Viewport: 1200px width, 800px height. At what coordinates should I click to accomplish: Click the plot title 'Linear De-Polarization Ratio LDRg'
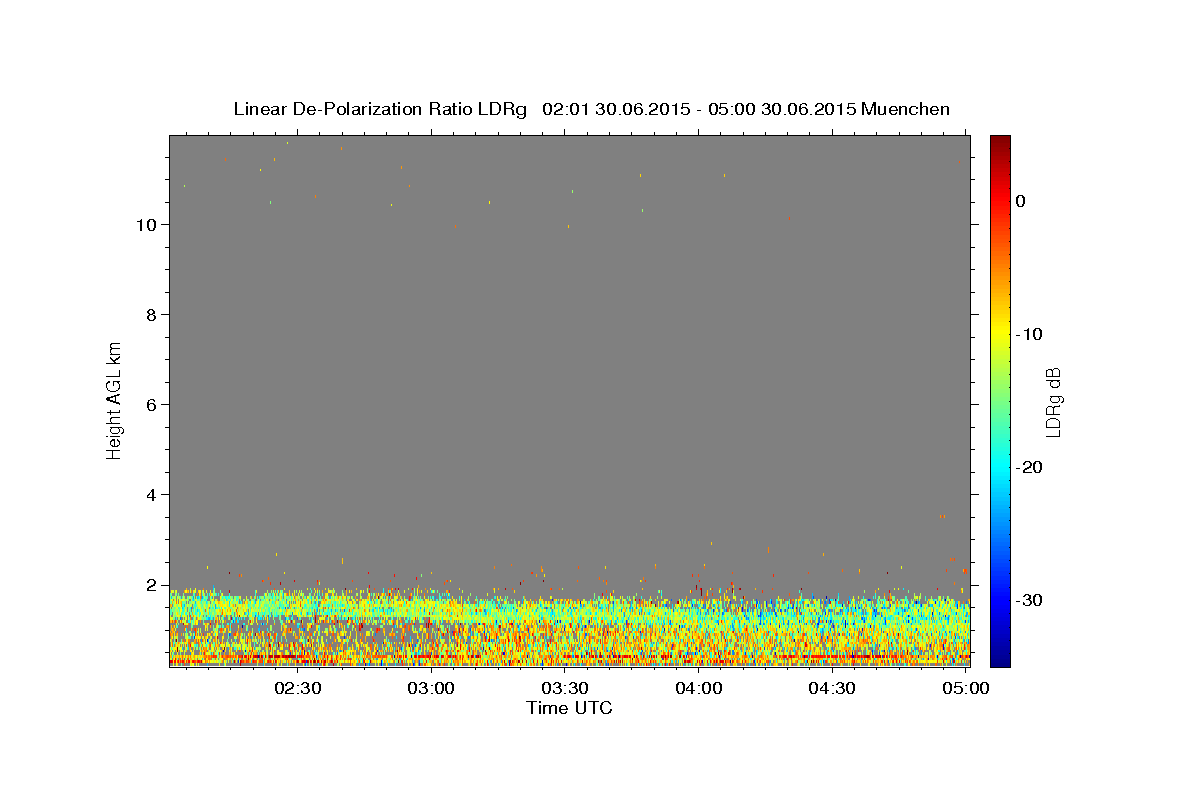[380, 109]
